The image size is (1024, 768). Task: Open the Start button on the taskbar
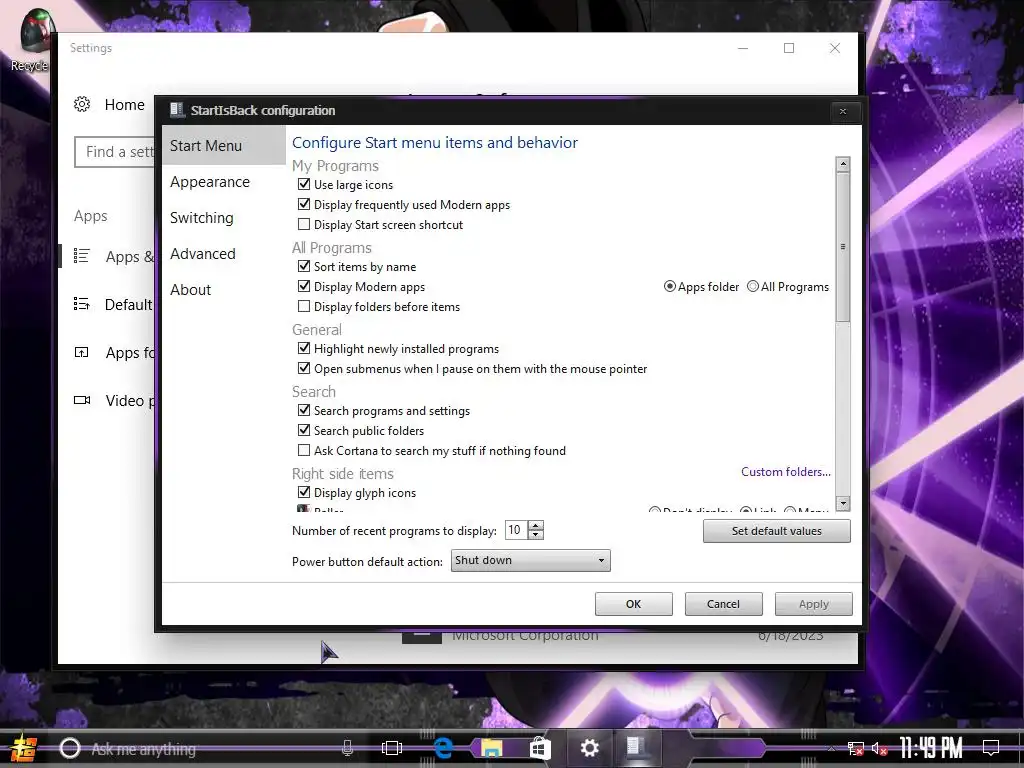click(x=24, y=748)
